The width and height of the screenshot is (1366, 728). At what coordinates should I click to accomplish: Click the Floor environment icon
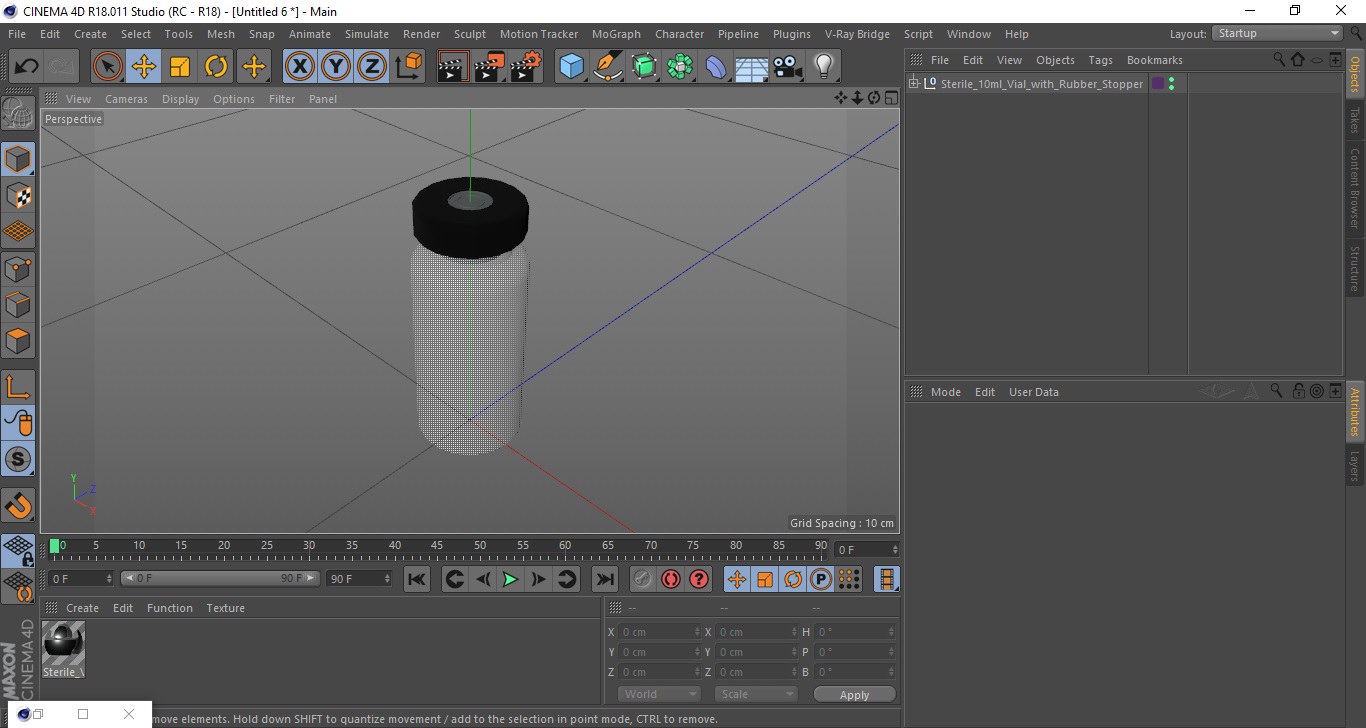pyautogui.click(x=752, y=67)
